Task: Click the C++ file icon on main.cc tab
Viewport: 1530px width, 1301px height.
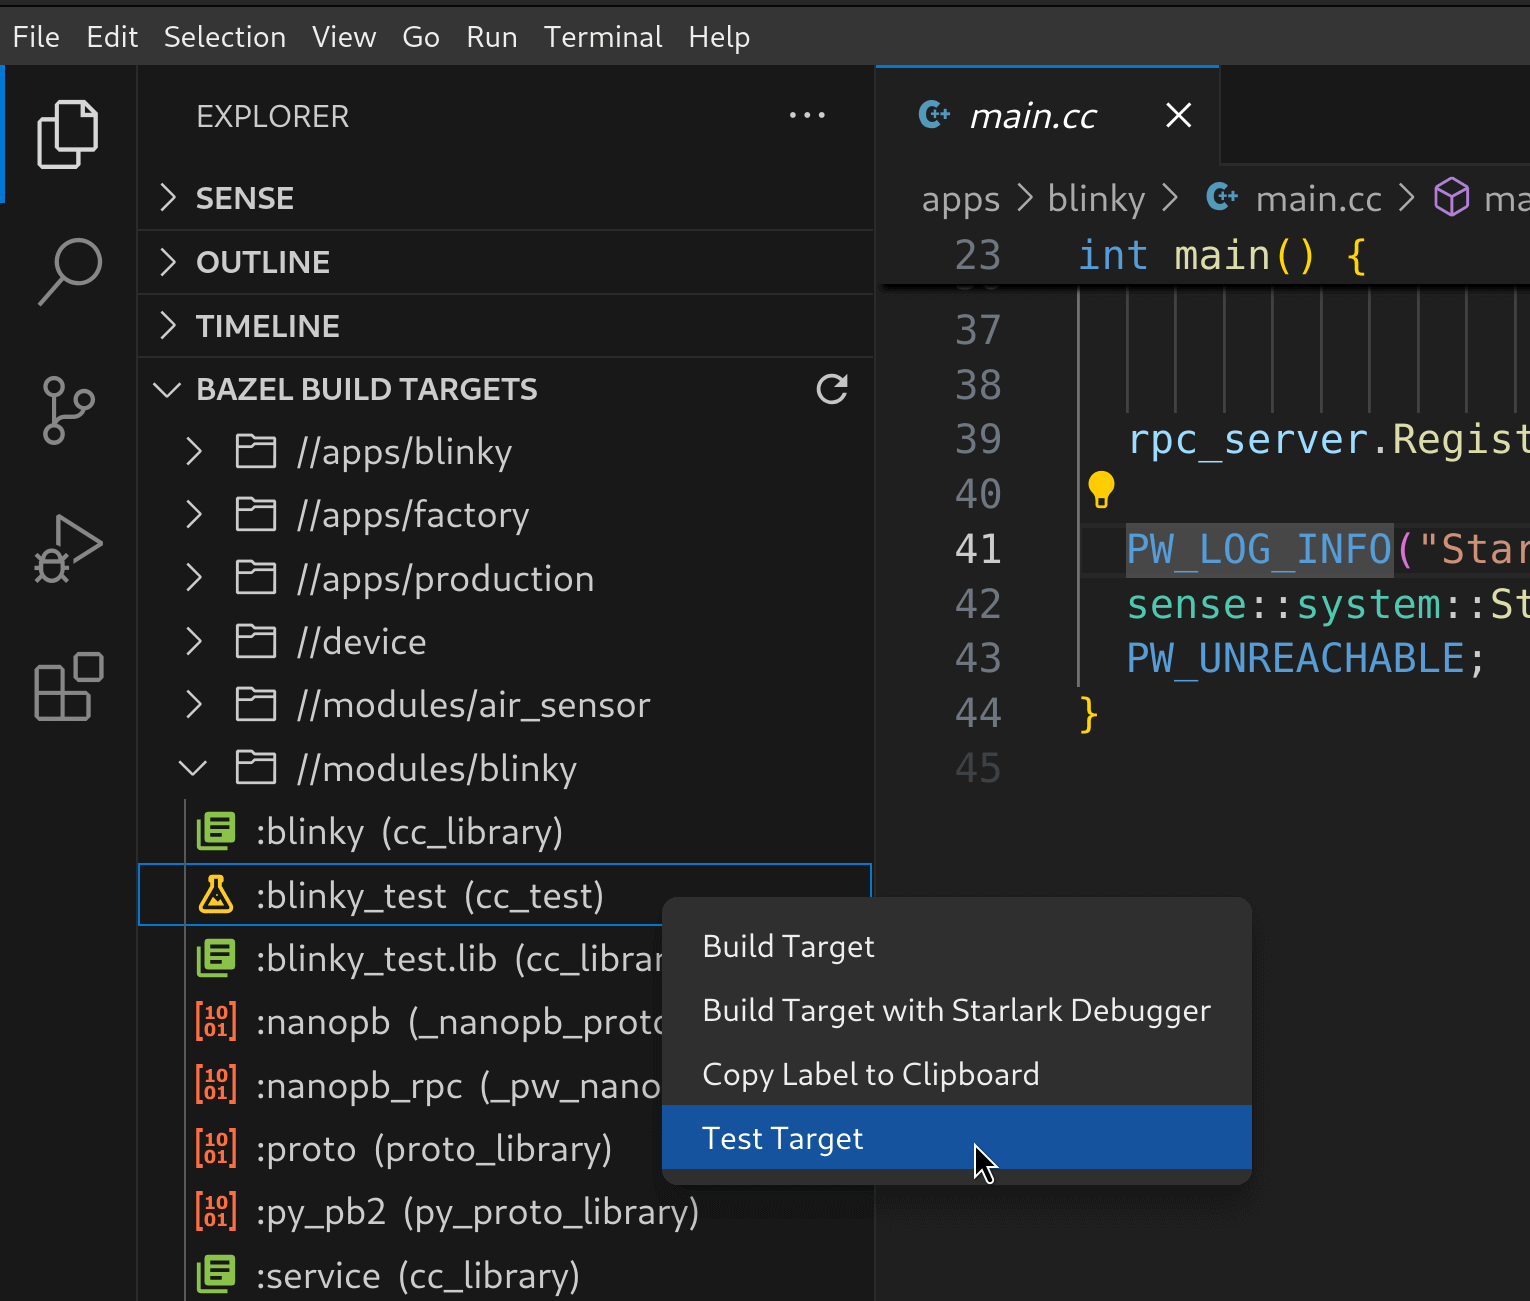Action: [x=934, y=115]
